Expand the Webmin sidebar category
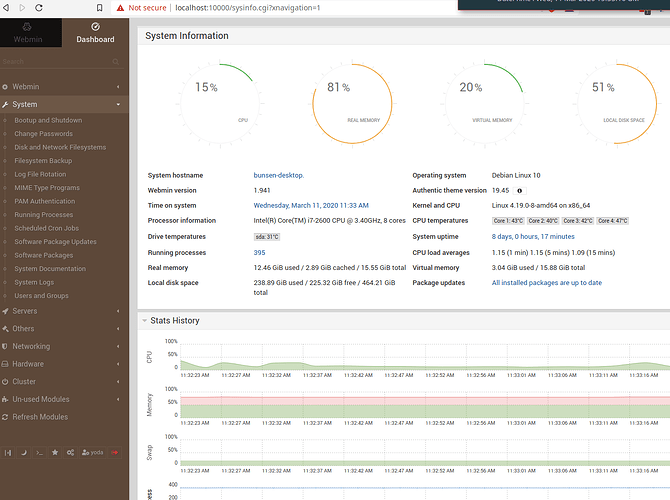 coord(64,87)
